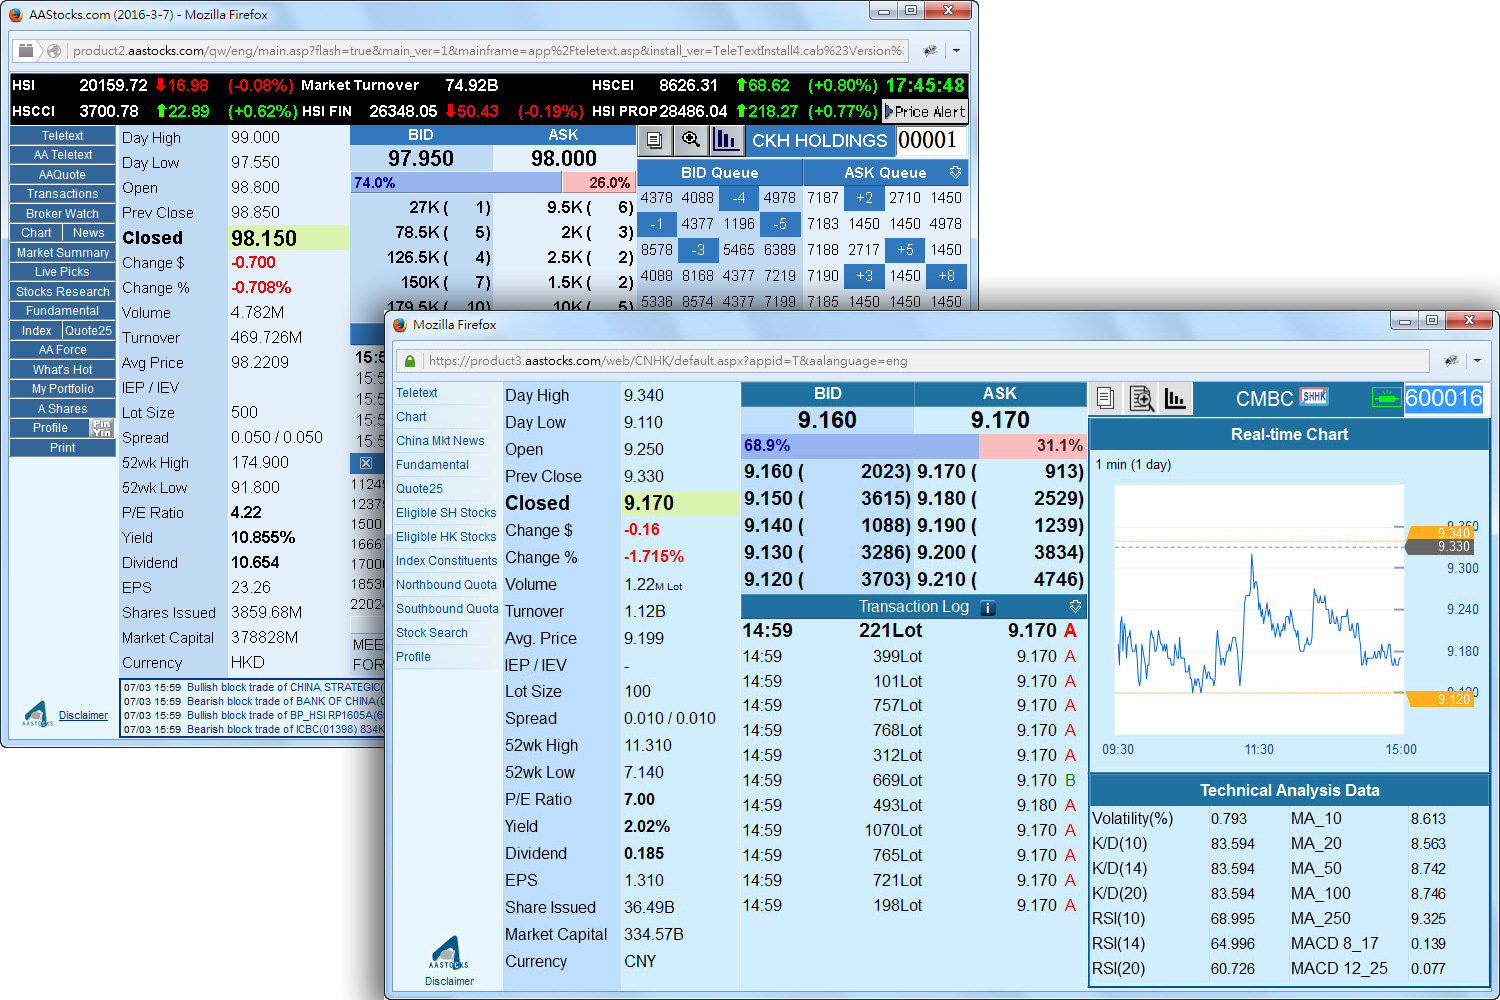Screen dimensions: 1500x1000
Task: Click the Print button in the sidebar
Action: (63, 448)
